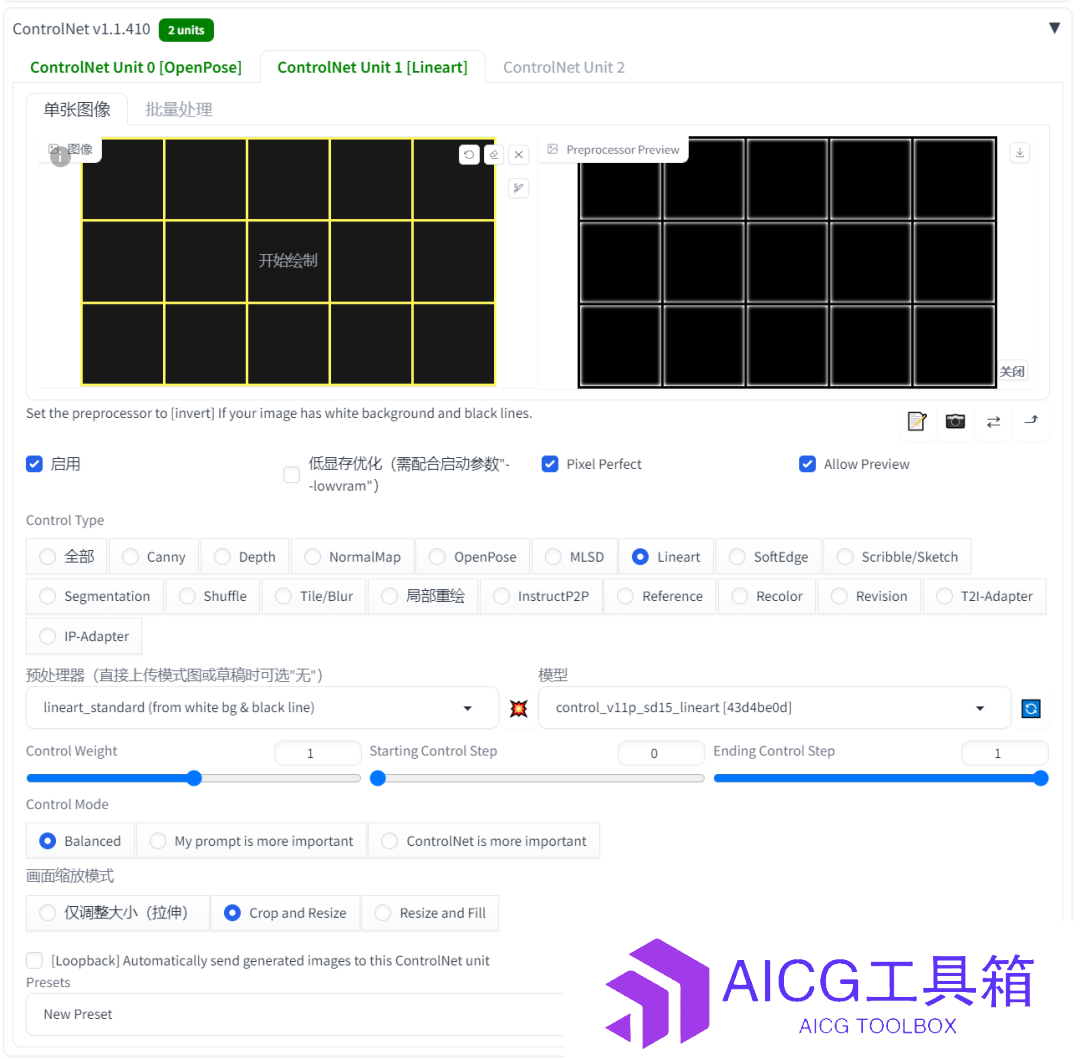Uncheck Pixel Perfect
The width and height of the screenshot is (1080, 1059).
[x=550, y=464]
